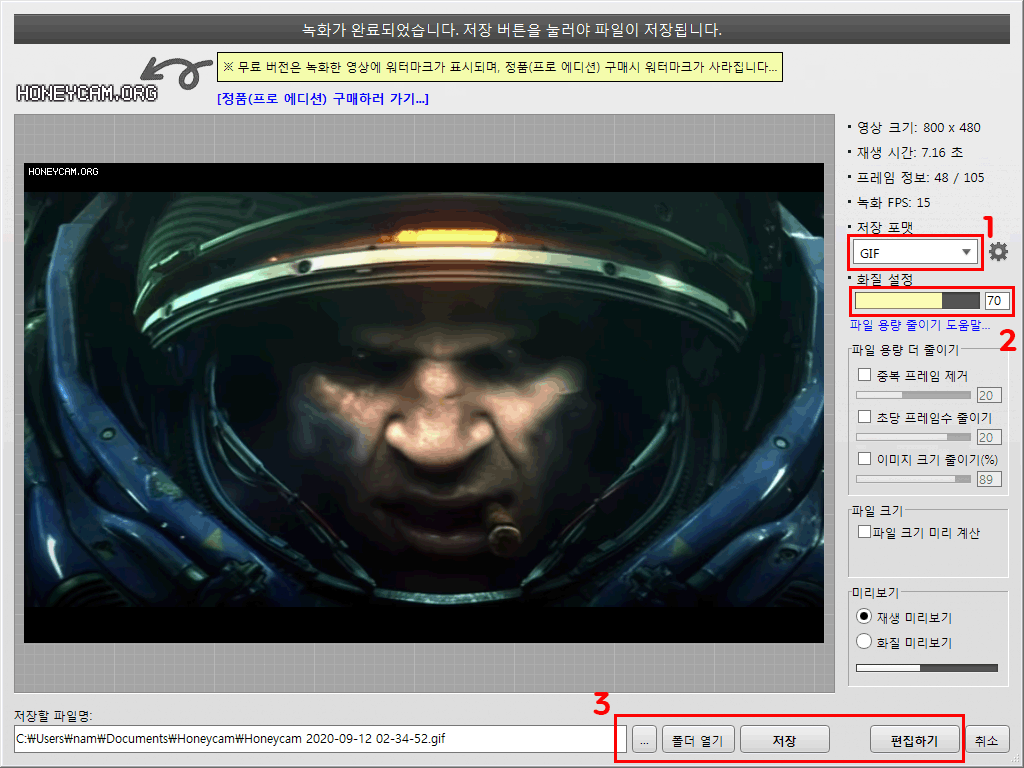Open the 정품(프로 에디션) 구매하러 가기 link
This screenshot has height=768, width=1024.
[323, 99]
